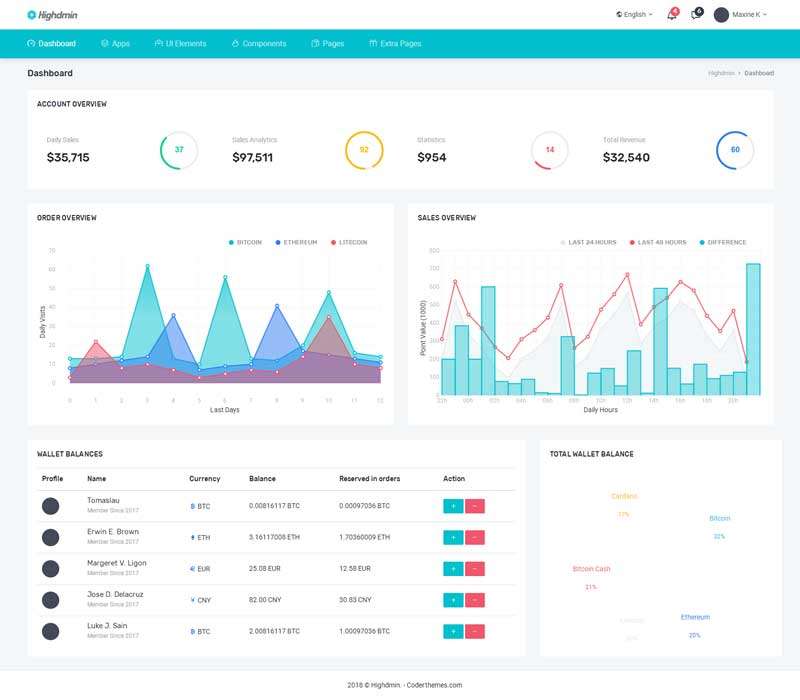Click the Highdmin logo

55,15
